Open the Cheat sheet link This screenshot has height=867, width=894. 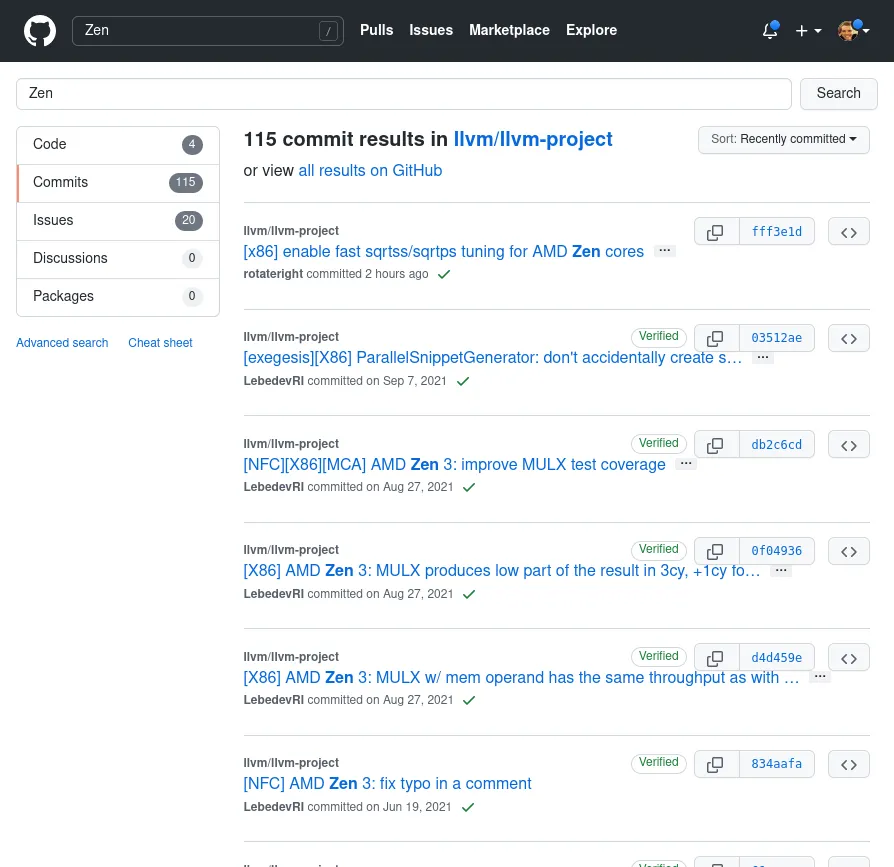pos(160,343)
